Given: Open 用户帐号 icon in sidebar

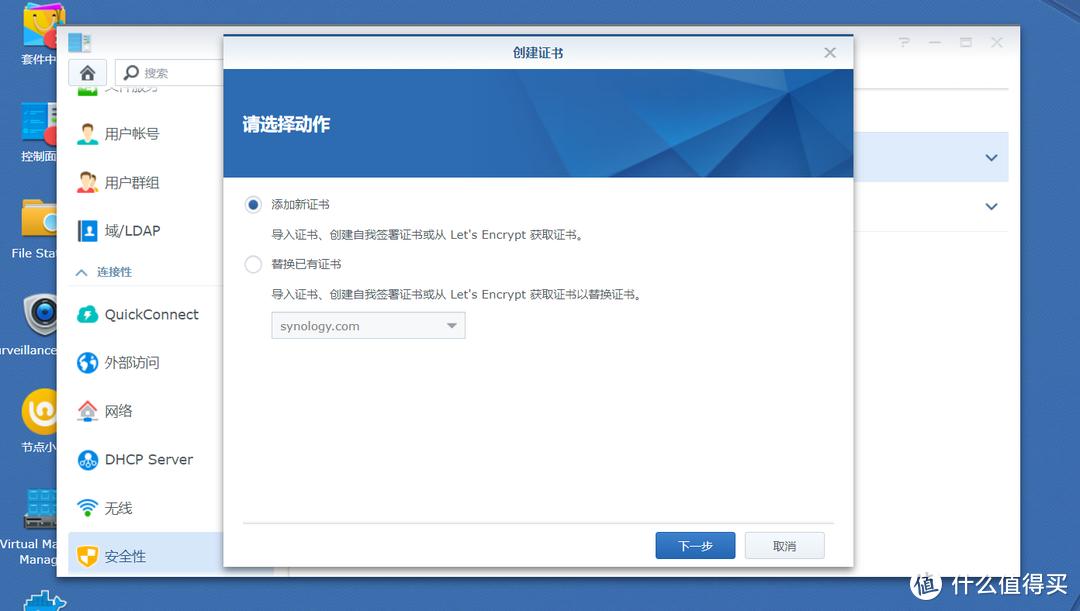Looking at the screenshot, I should 87,134.
